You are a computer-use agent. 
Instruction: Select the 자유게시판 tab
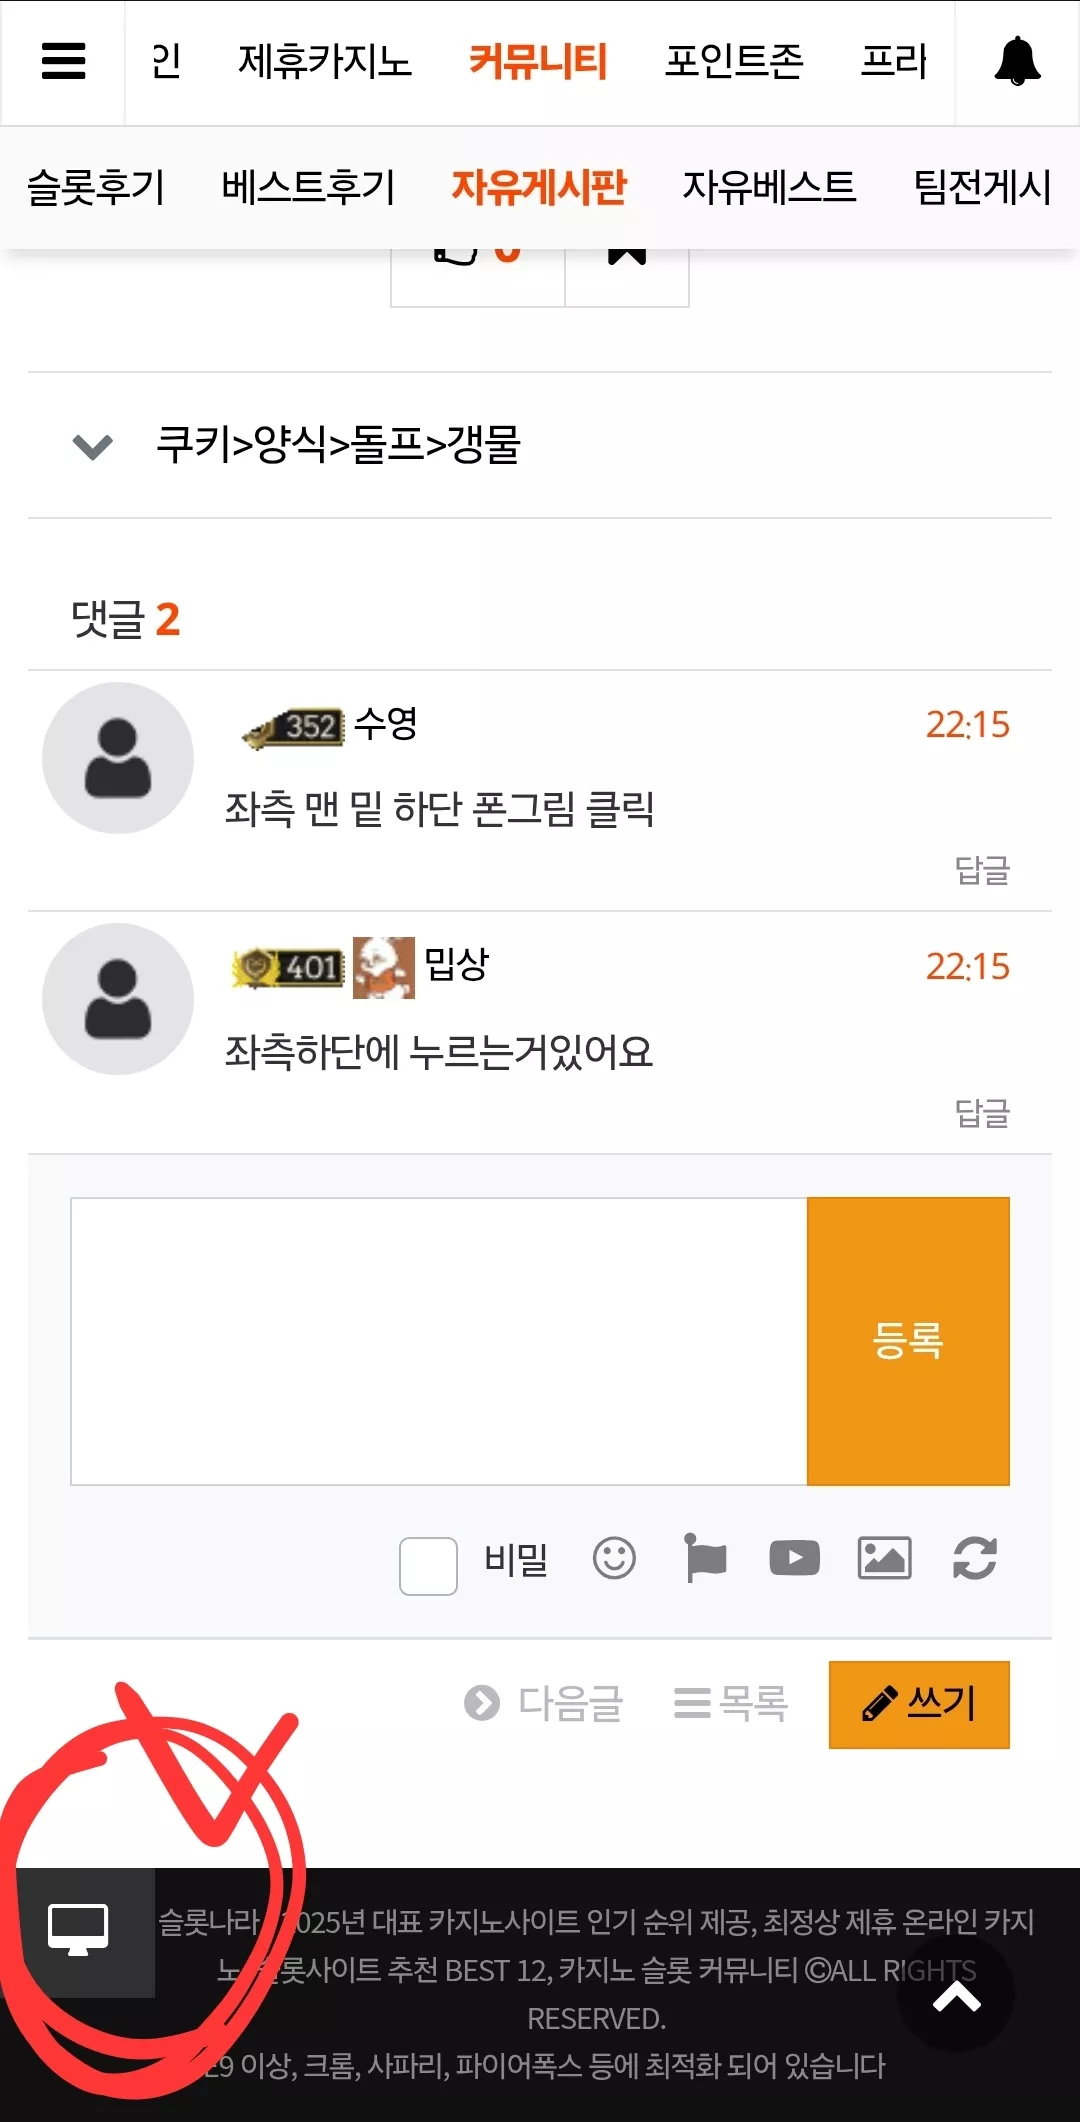(539, 187)
